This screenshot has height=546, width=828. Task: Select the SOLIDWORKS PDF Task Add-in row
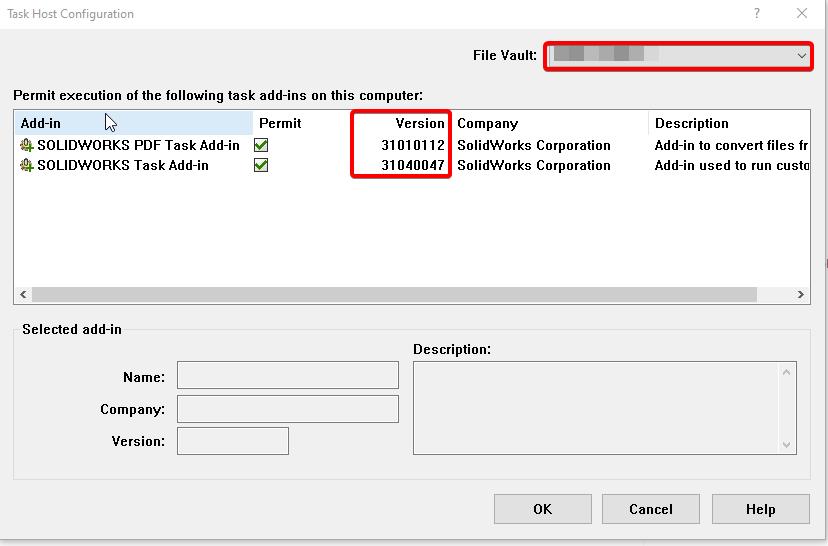(412, 145)
